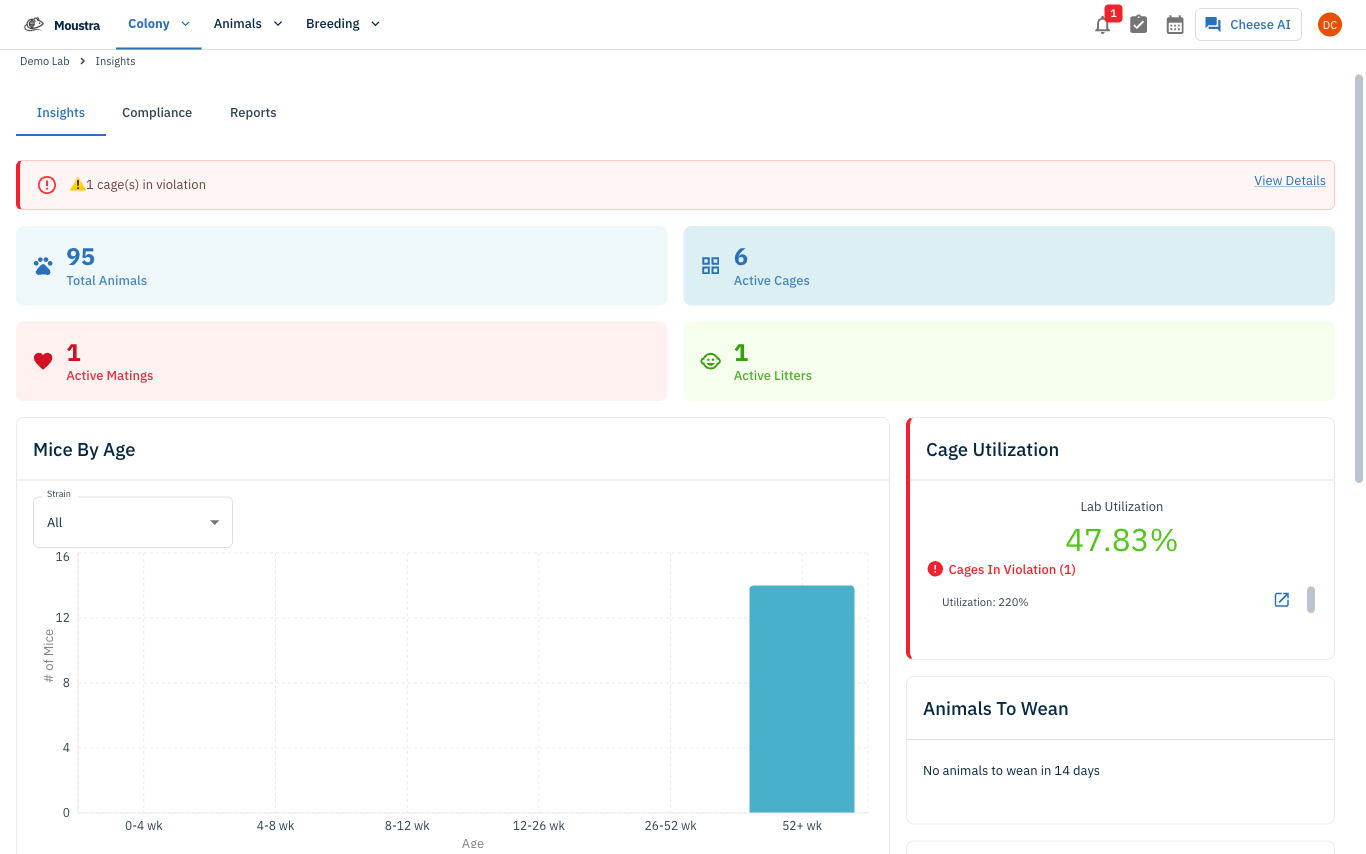Open the Active Matings card
The width and height of the screenshot is (1366, 854).
tap(342, 361)
